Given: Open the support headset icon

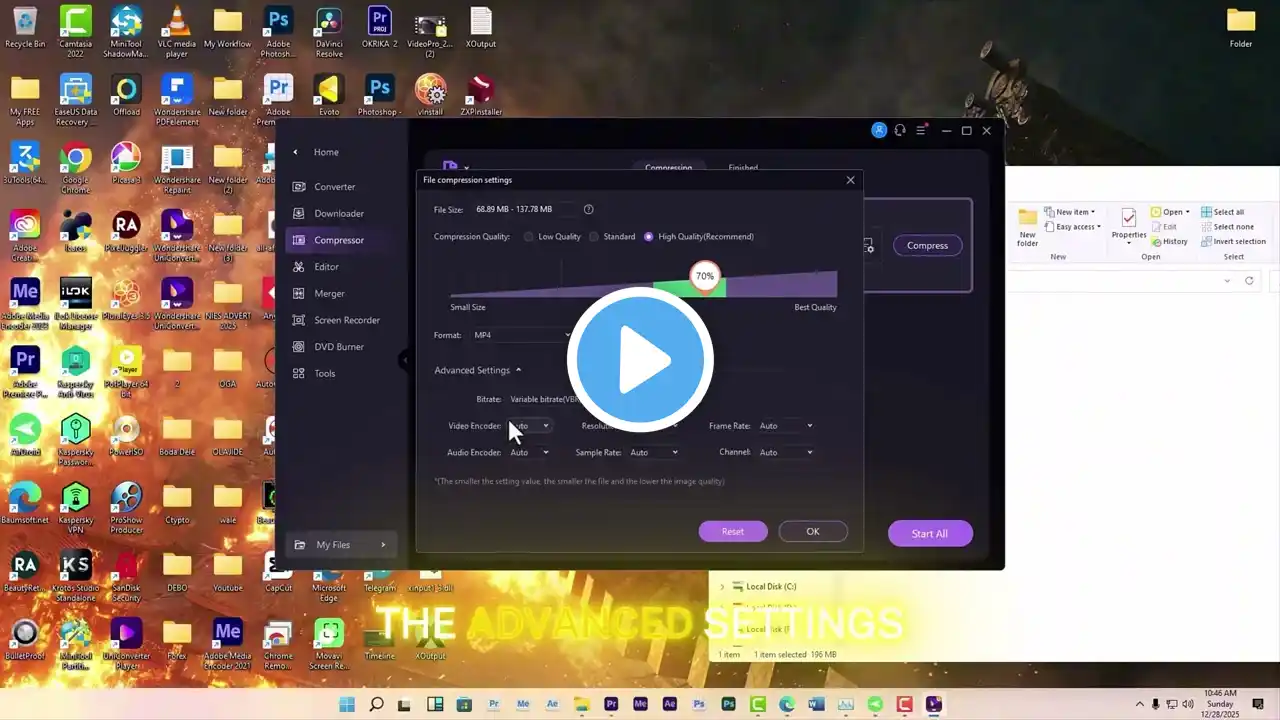Looking at the screenshot, I should pyautogui.click(x=900, y=131).
